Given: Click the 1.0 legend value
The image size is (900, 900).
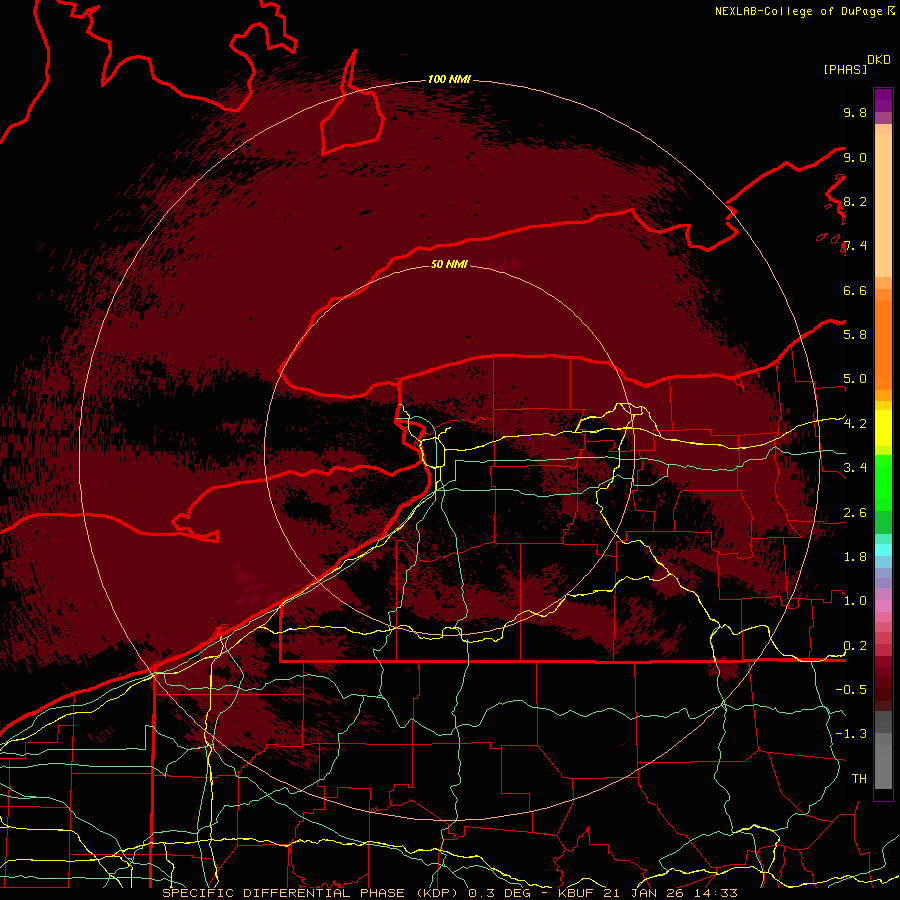Looking at the screenshot, I should (855, 601).
